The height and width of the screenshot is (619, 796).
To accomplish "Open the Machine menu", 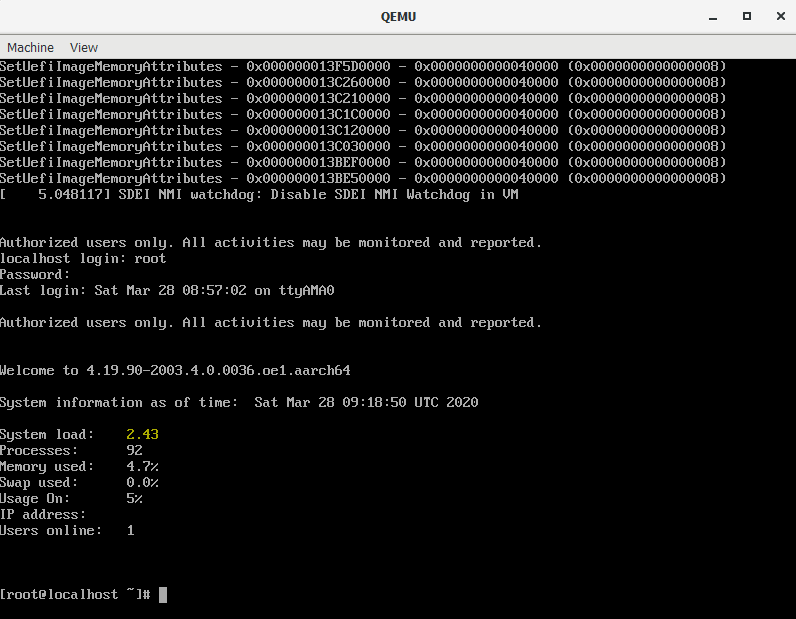I will point(30,47).
